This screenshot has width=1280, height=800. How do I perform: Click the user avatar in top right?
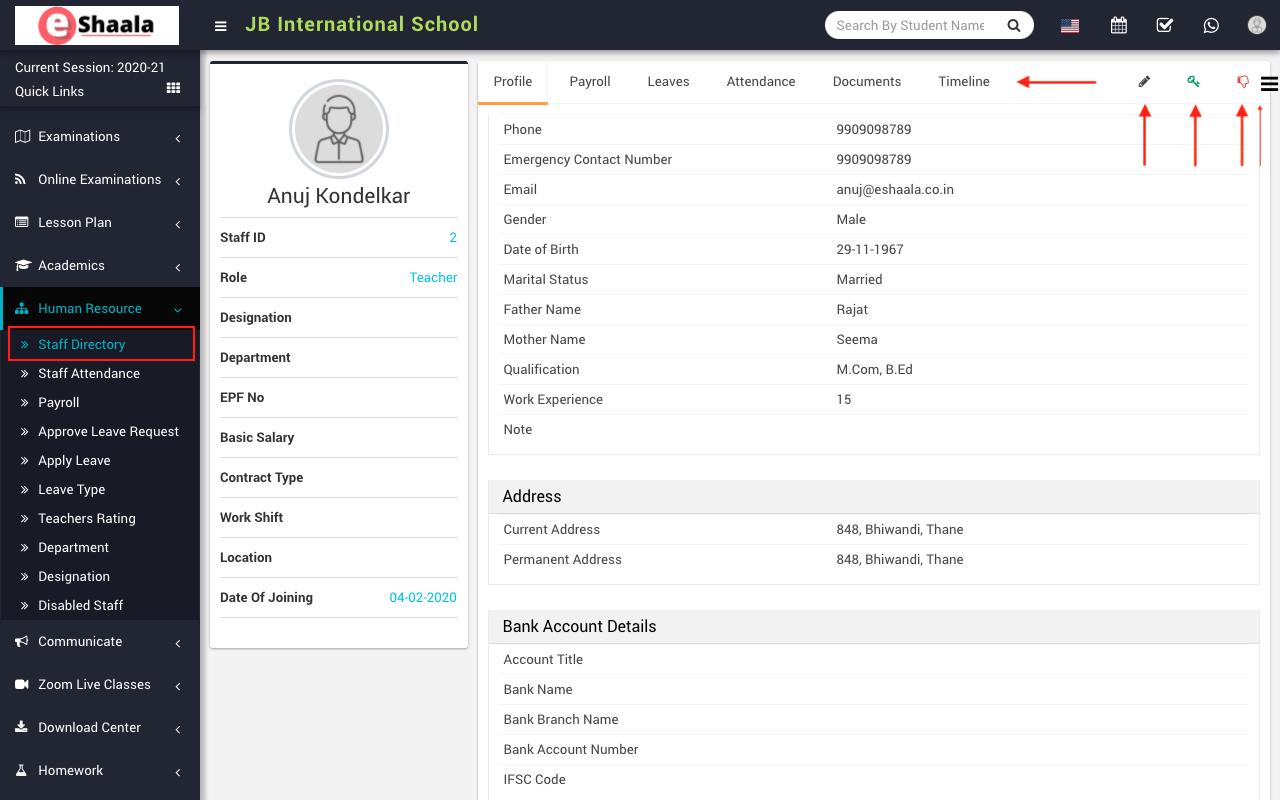1257,26
